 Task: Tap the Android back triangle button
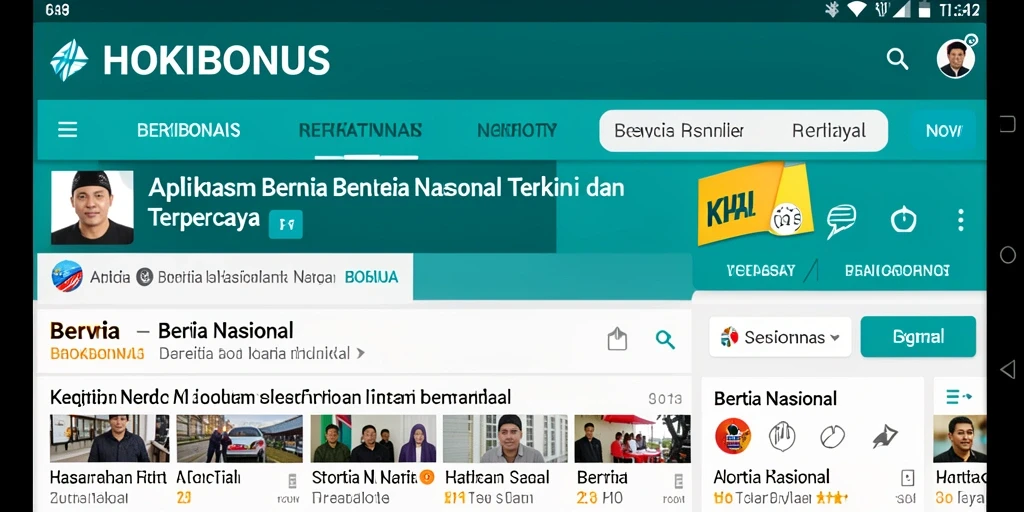tap(1008, 369)
